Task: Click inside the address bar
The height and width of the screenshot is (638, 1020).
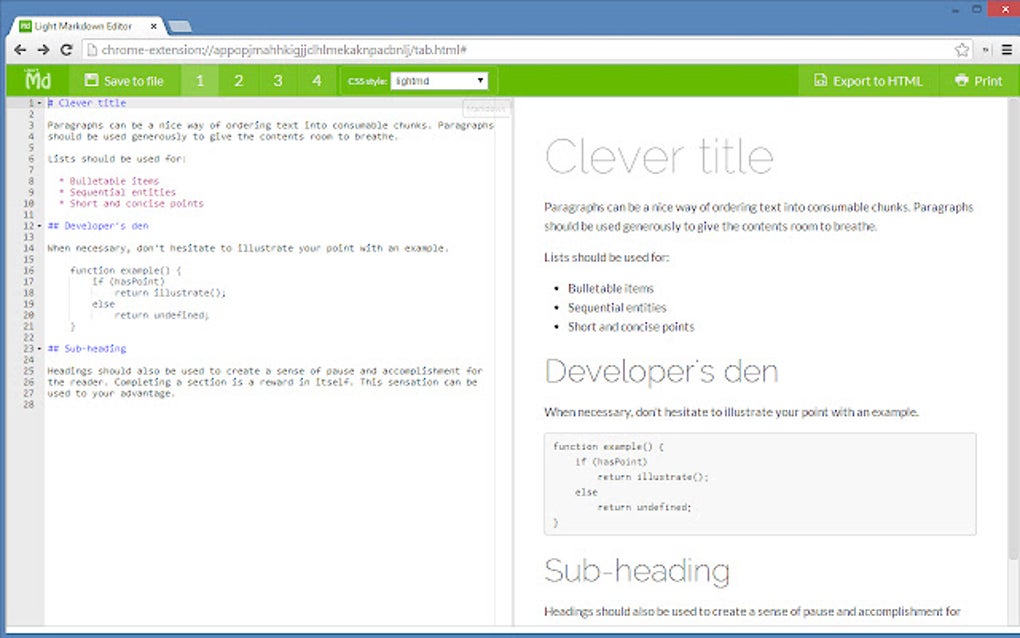Action: point(400,48)
